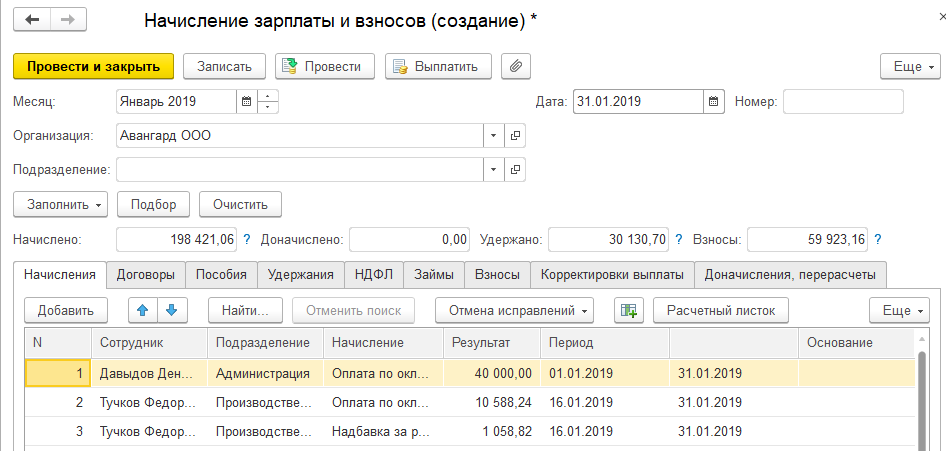The height and width of the screenshot is (451, 946).
Task: Open the calendar picker for Дата
Action: tap(713, 102)
